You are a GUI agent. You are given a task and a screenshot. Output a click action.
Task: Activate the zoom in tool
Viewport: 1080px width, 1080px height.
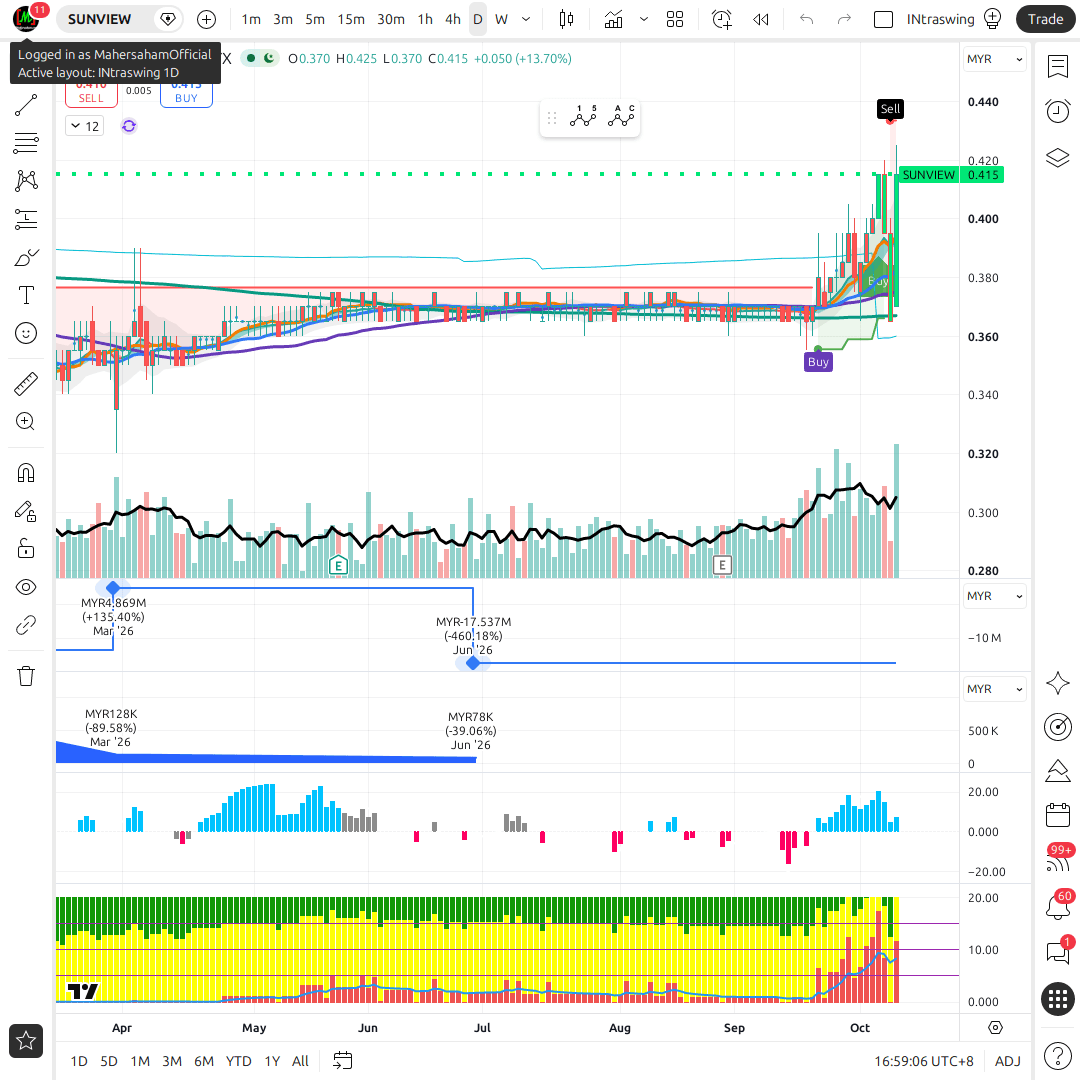click(25, 422)
